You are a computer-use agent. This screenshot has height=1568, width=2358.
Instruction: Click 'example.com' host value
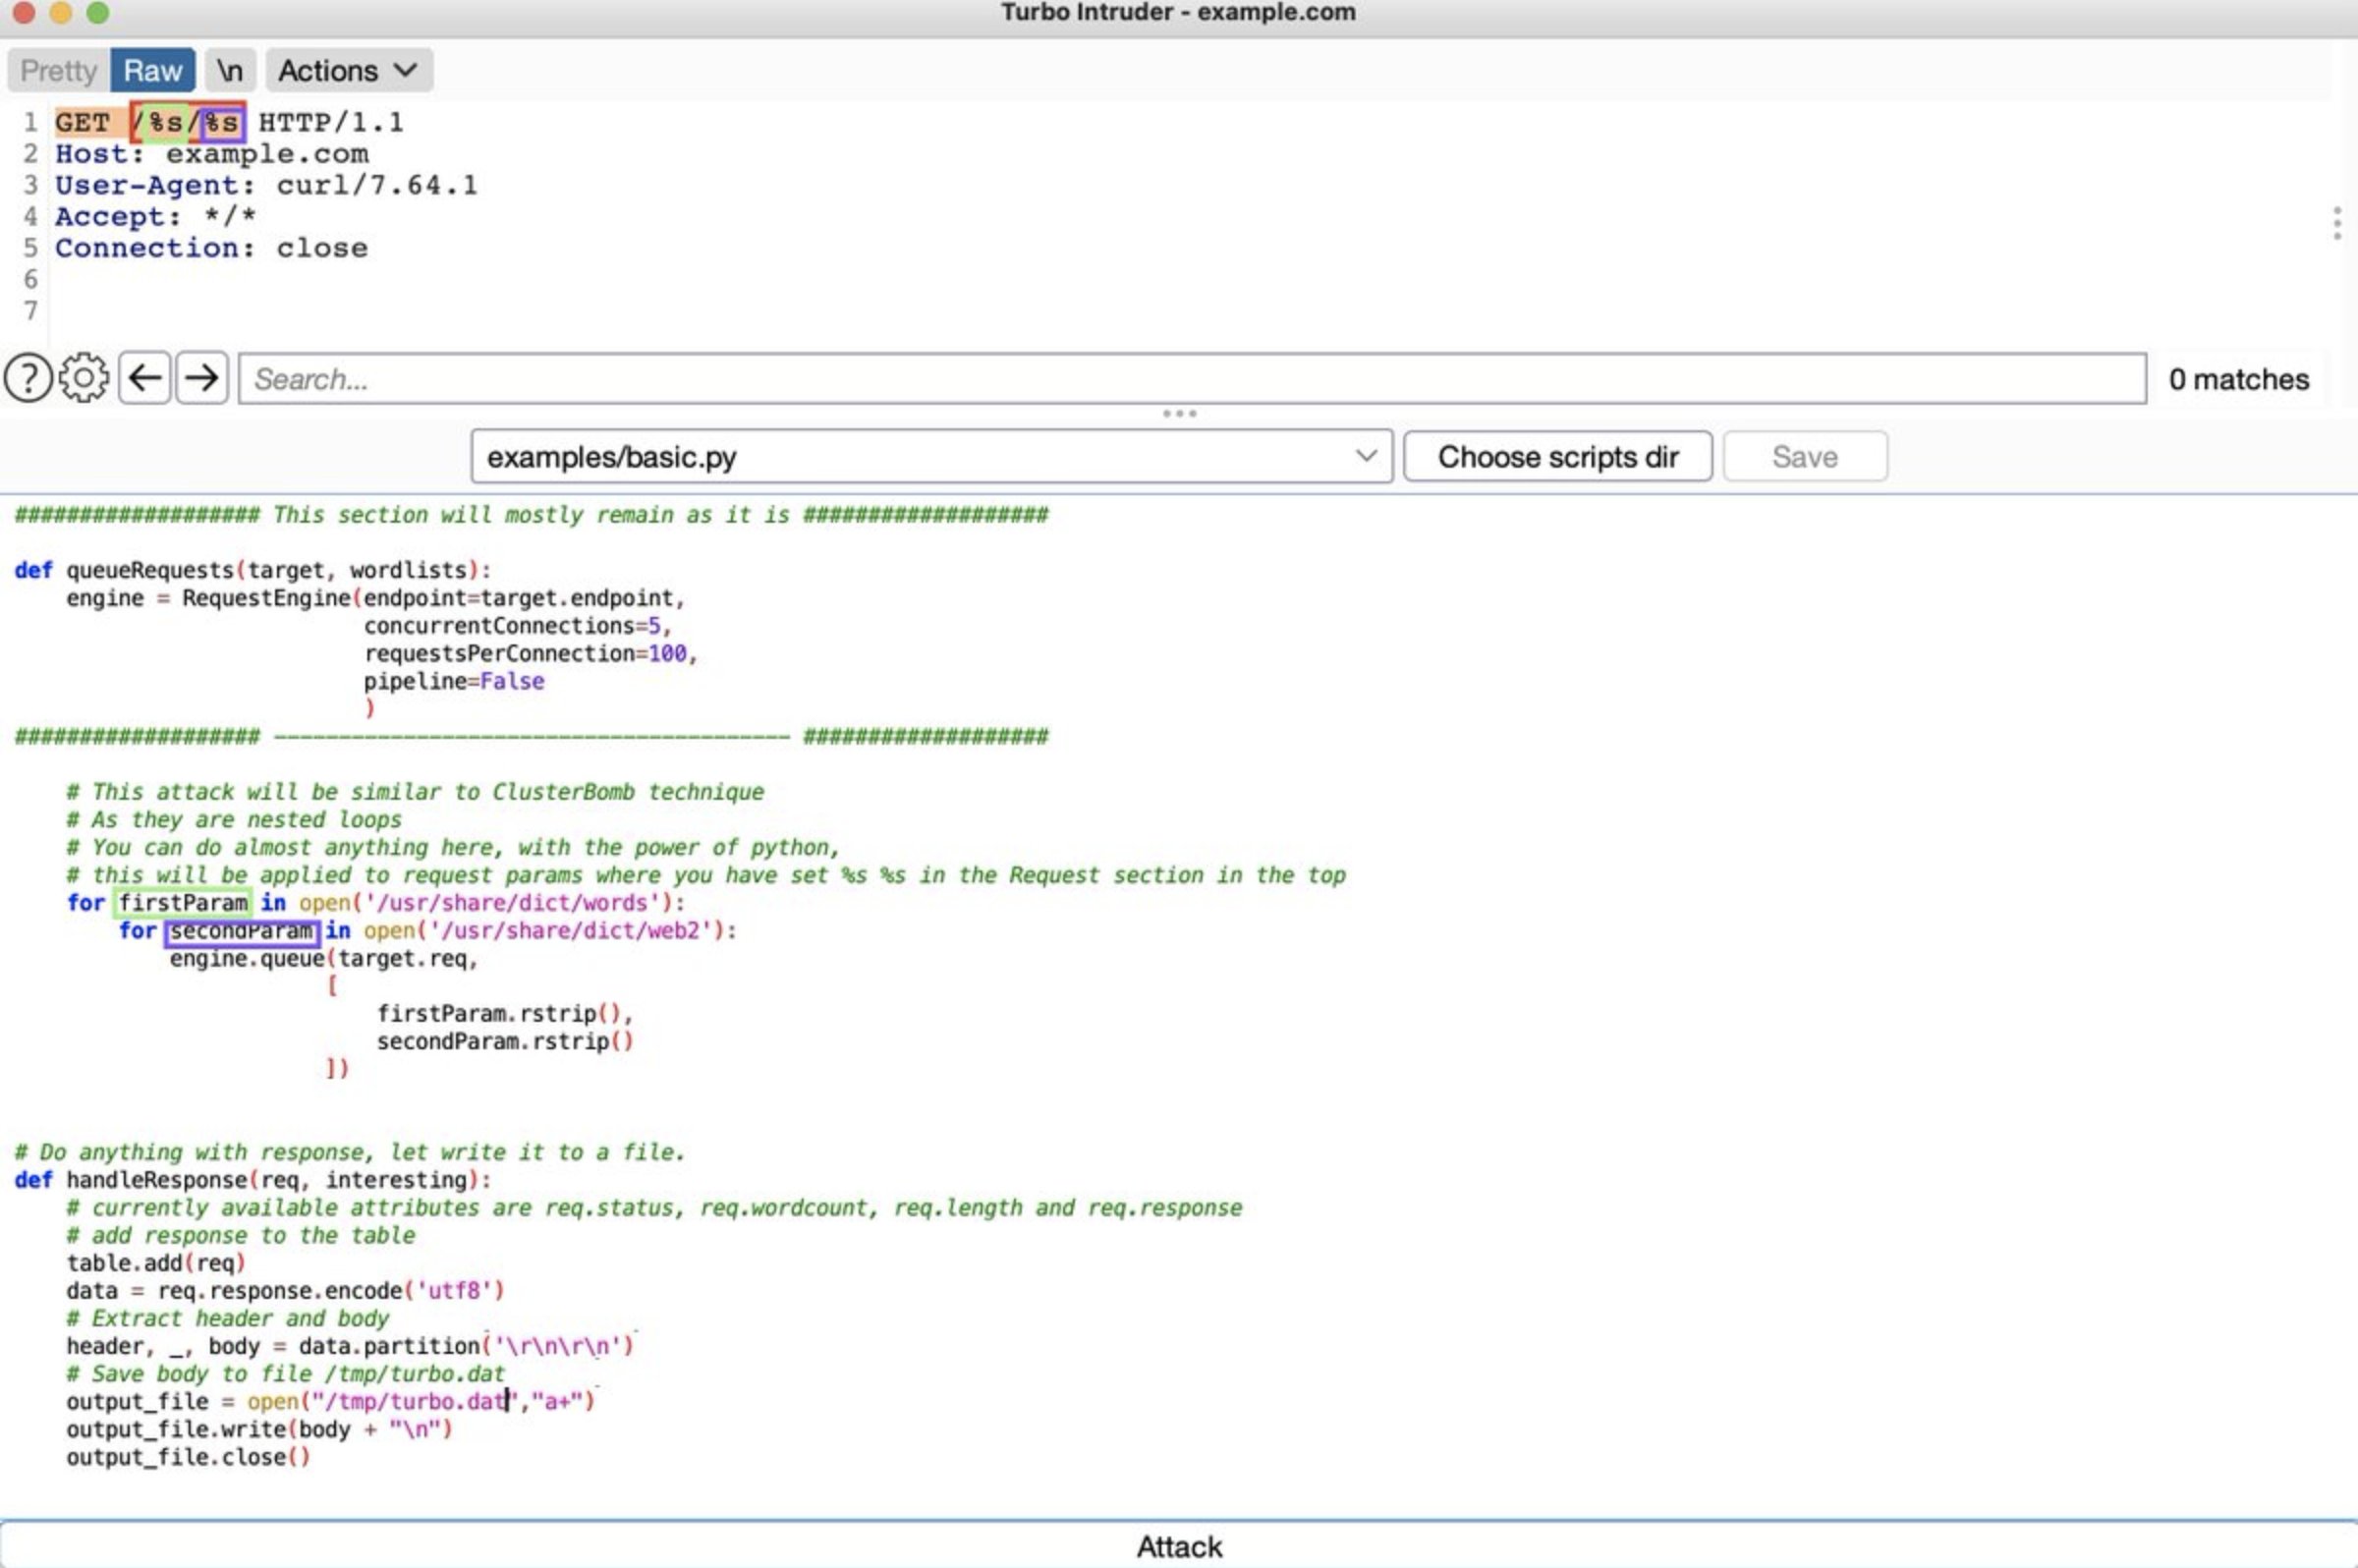coord(267,154)
